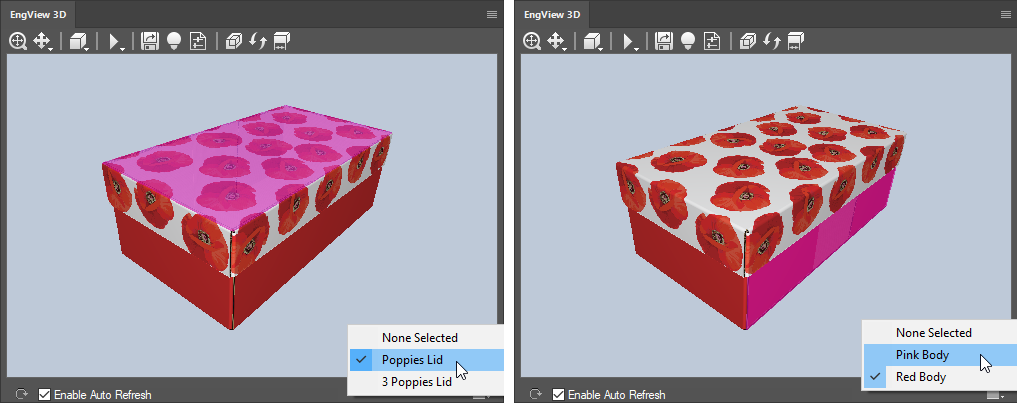Choose None Selected in the left popup

pyautogui.click(x=419, y=338)
